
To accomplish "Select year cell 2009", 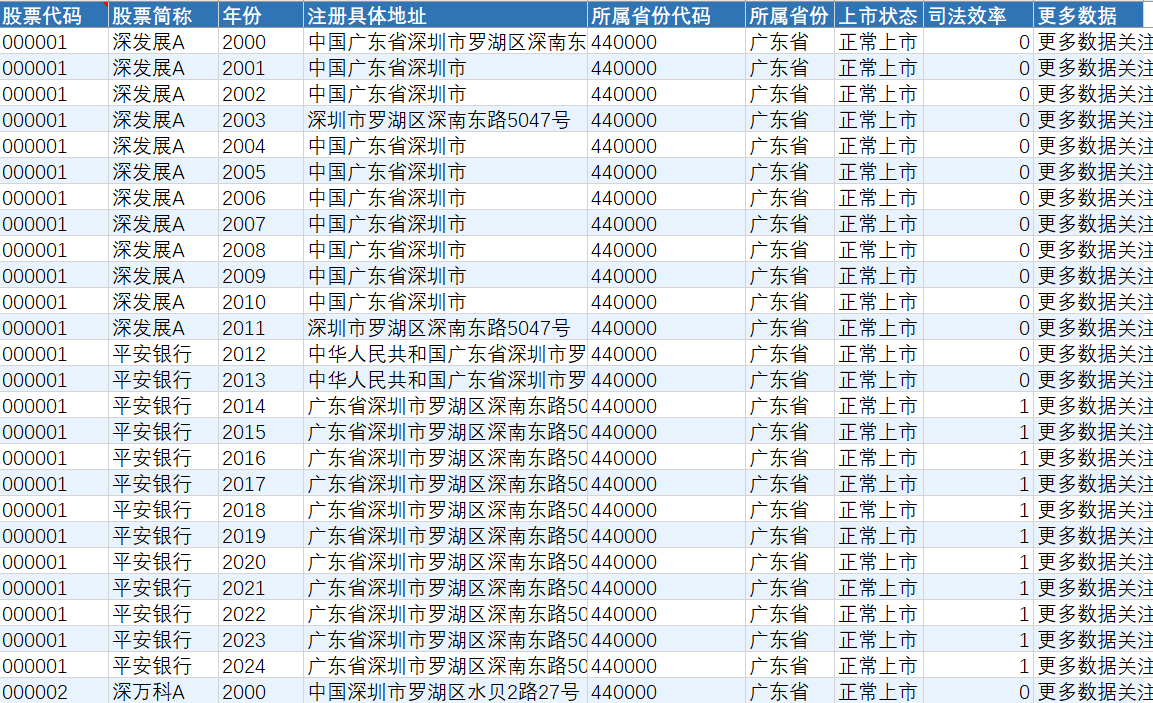I will coord(260,276).
